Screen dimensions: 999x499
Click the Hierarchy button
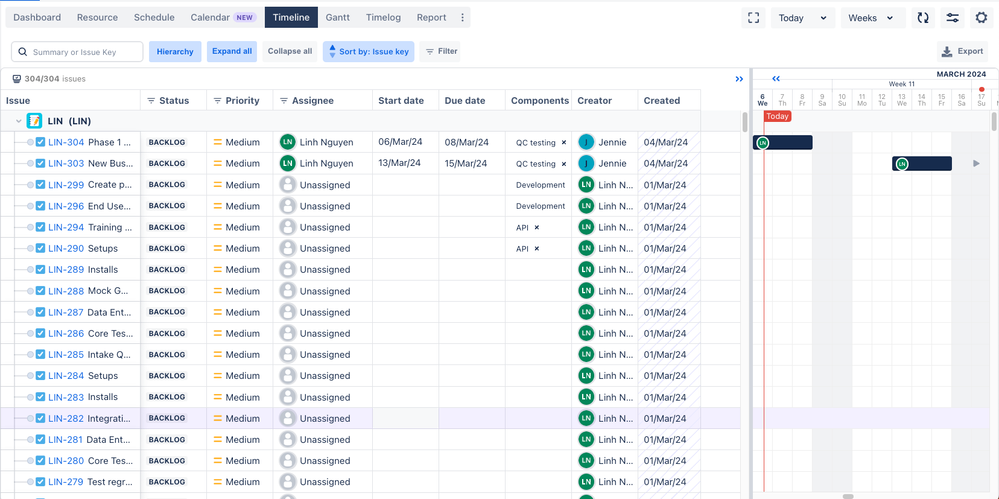(x=175, y=52)
